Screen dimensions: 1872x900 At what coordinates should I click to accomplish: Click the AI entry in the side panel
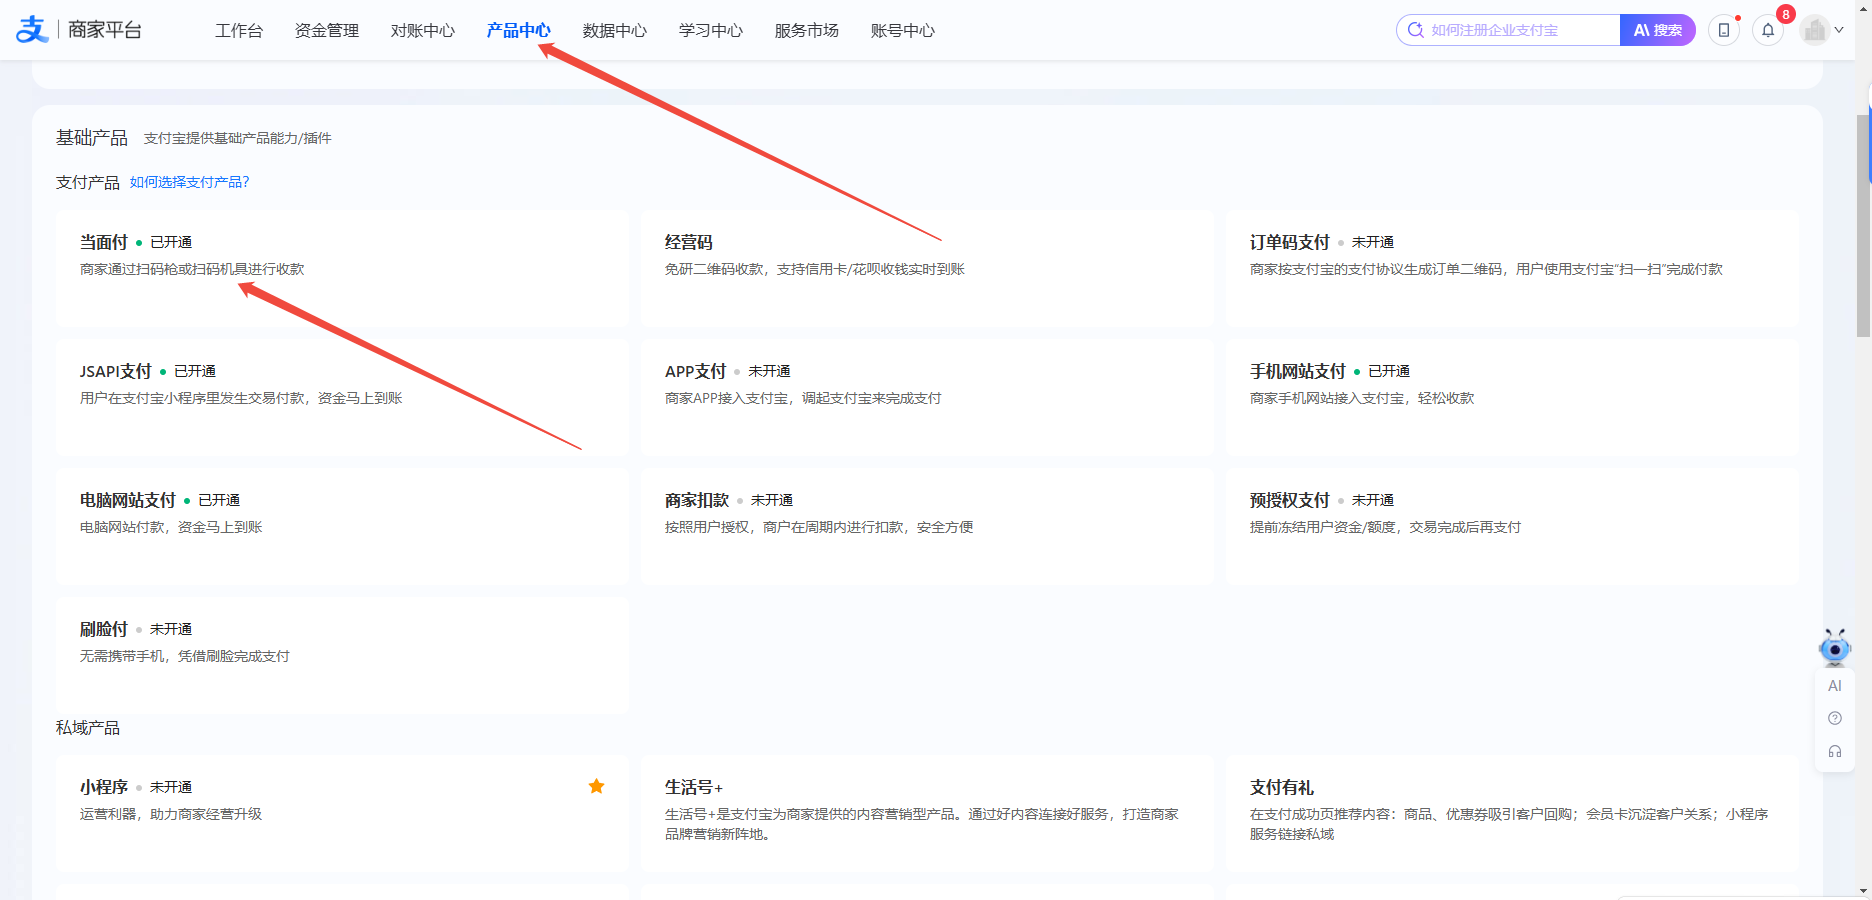[x=1835, y=686]
